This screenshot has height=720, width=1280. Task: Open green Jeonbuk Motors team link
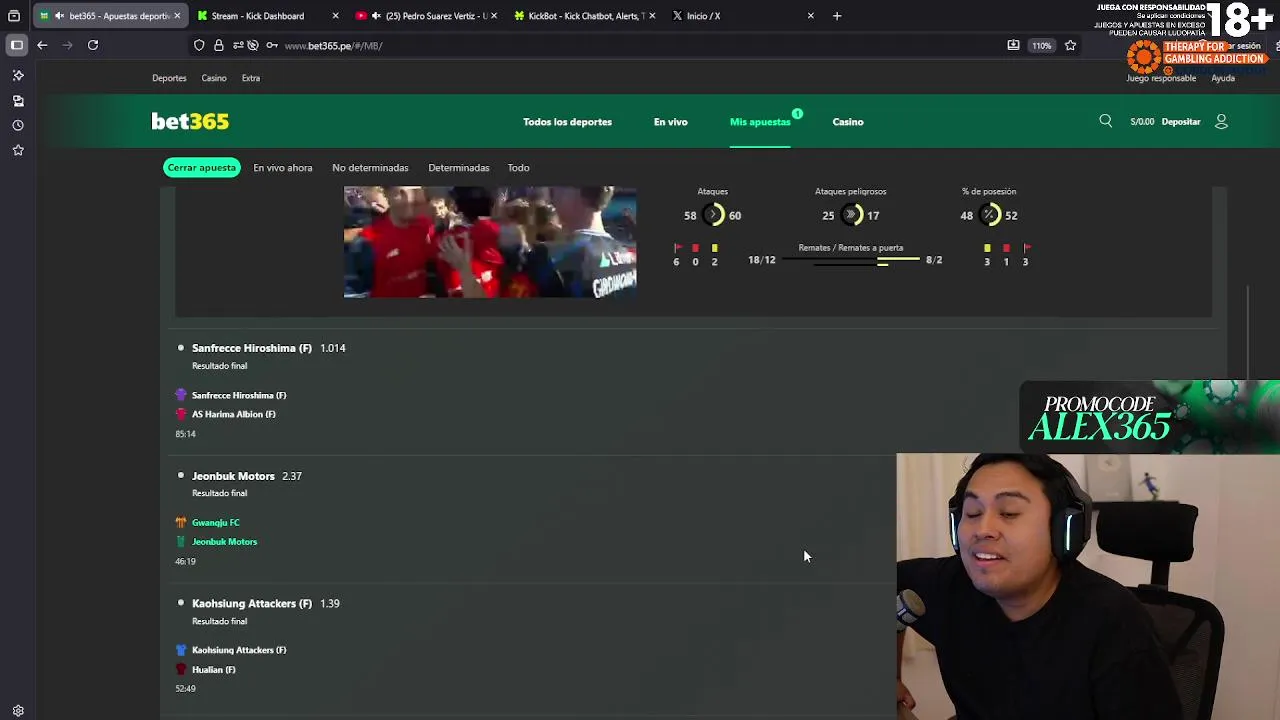point(224,542)
